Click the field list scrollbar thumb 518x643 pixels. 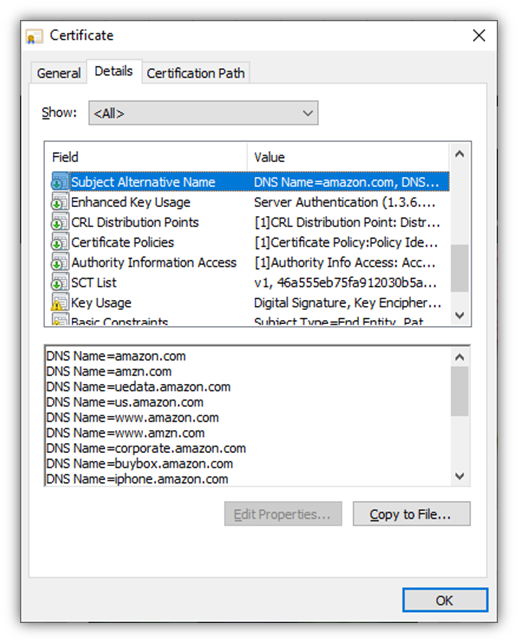(x=460, y=268)
